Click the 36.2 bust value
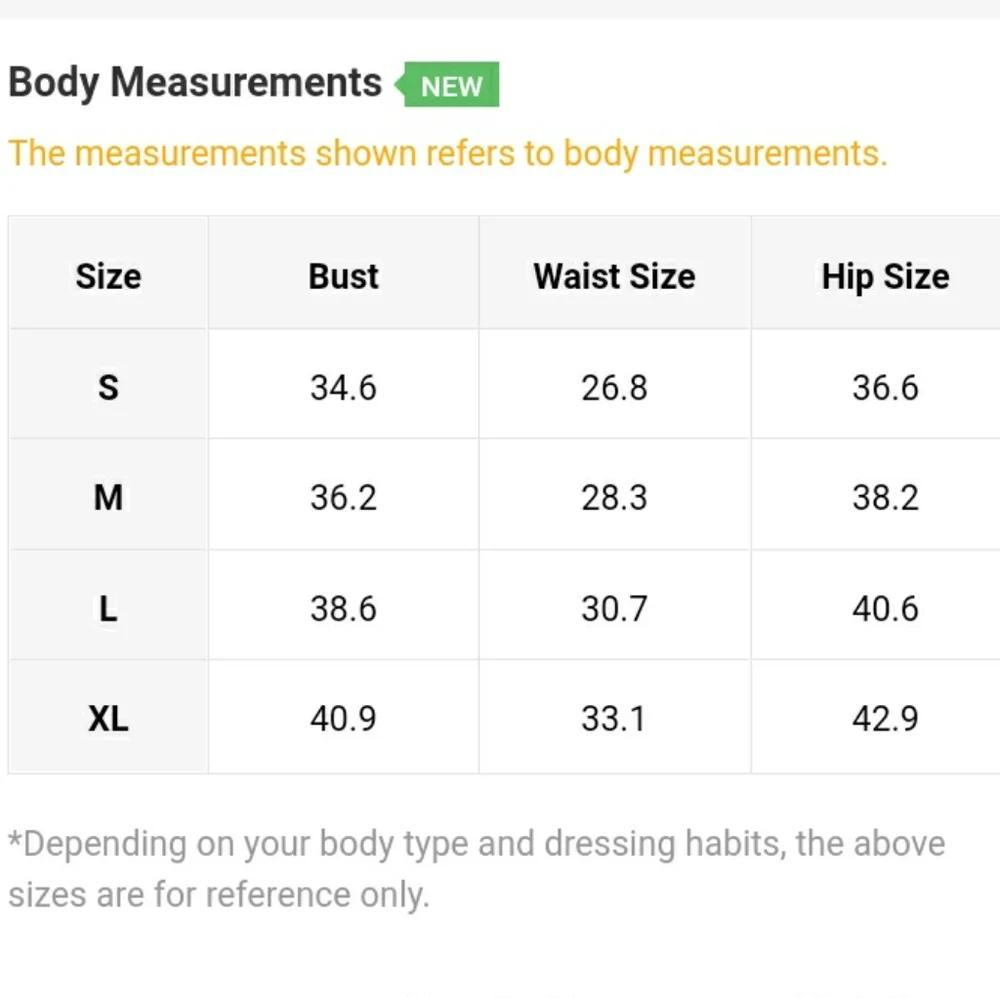The height and width of the screenshot is (998, 1000). (x=344, y=497)
